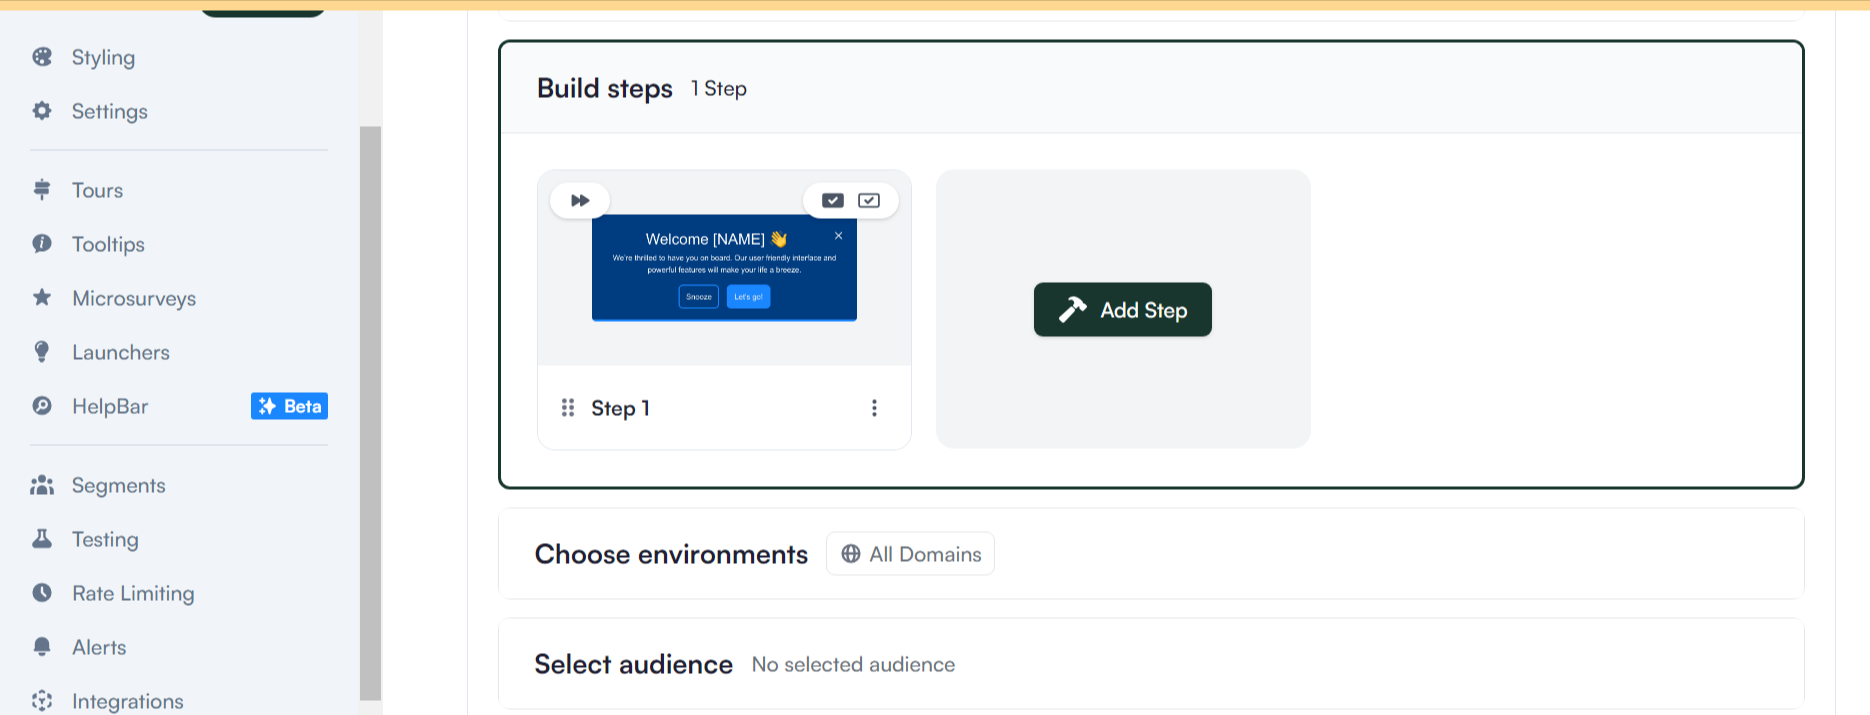The width and height of the screenshot is (1870, 715).
Task: Click the fast-forward icon on Step 1
Action: tap(580, 200)
